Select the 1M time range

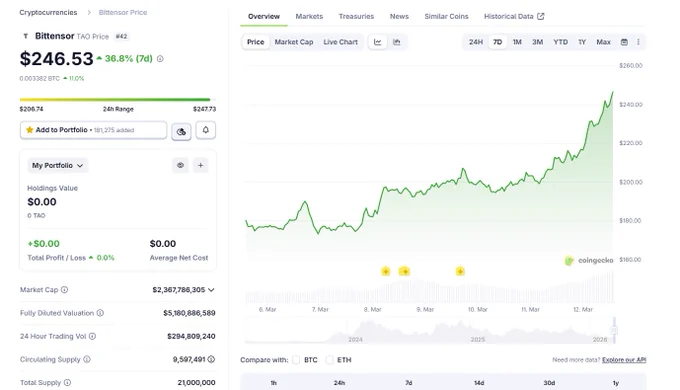pos(517,42)
